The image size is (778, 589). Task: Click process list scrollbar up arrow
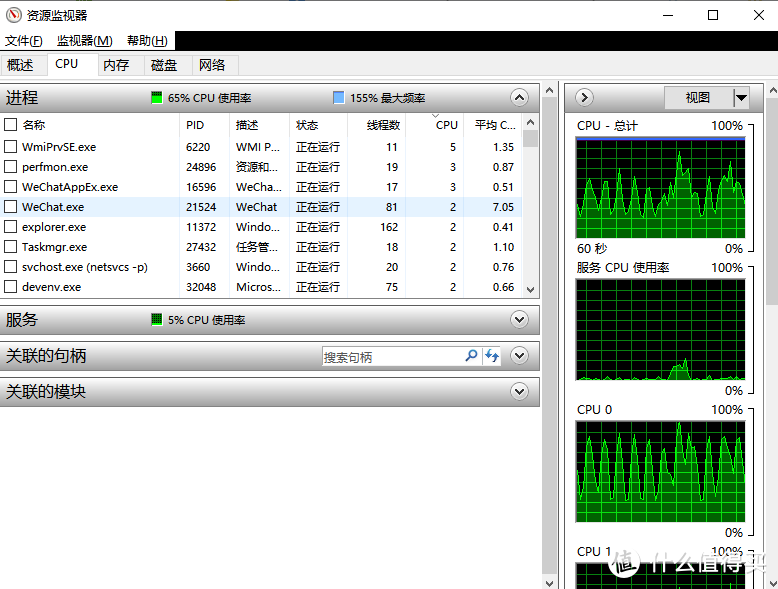point(530,122)
